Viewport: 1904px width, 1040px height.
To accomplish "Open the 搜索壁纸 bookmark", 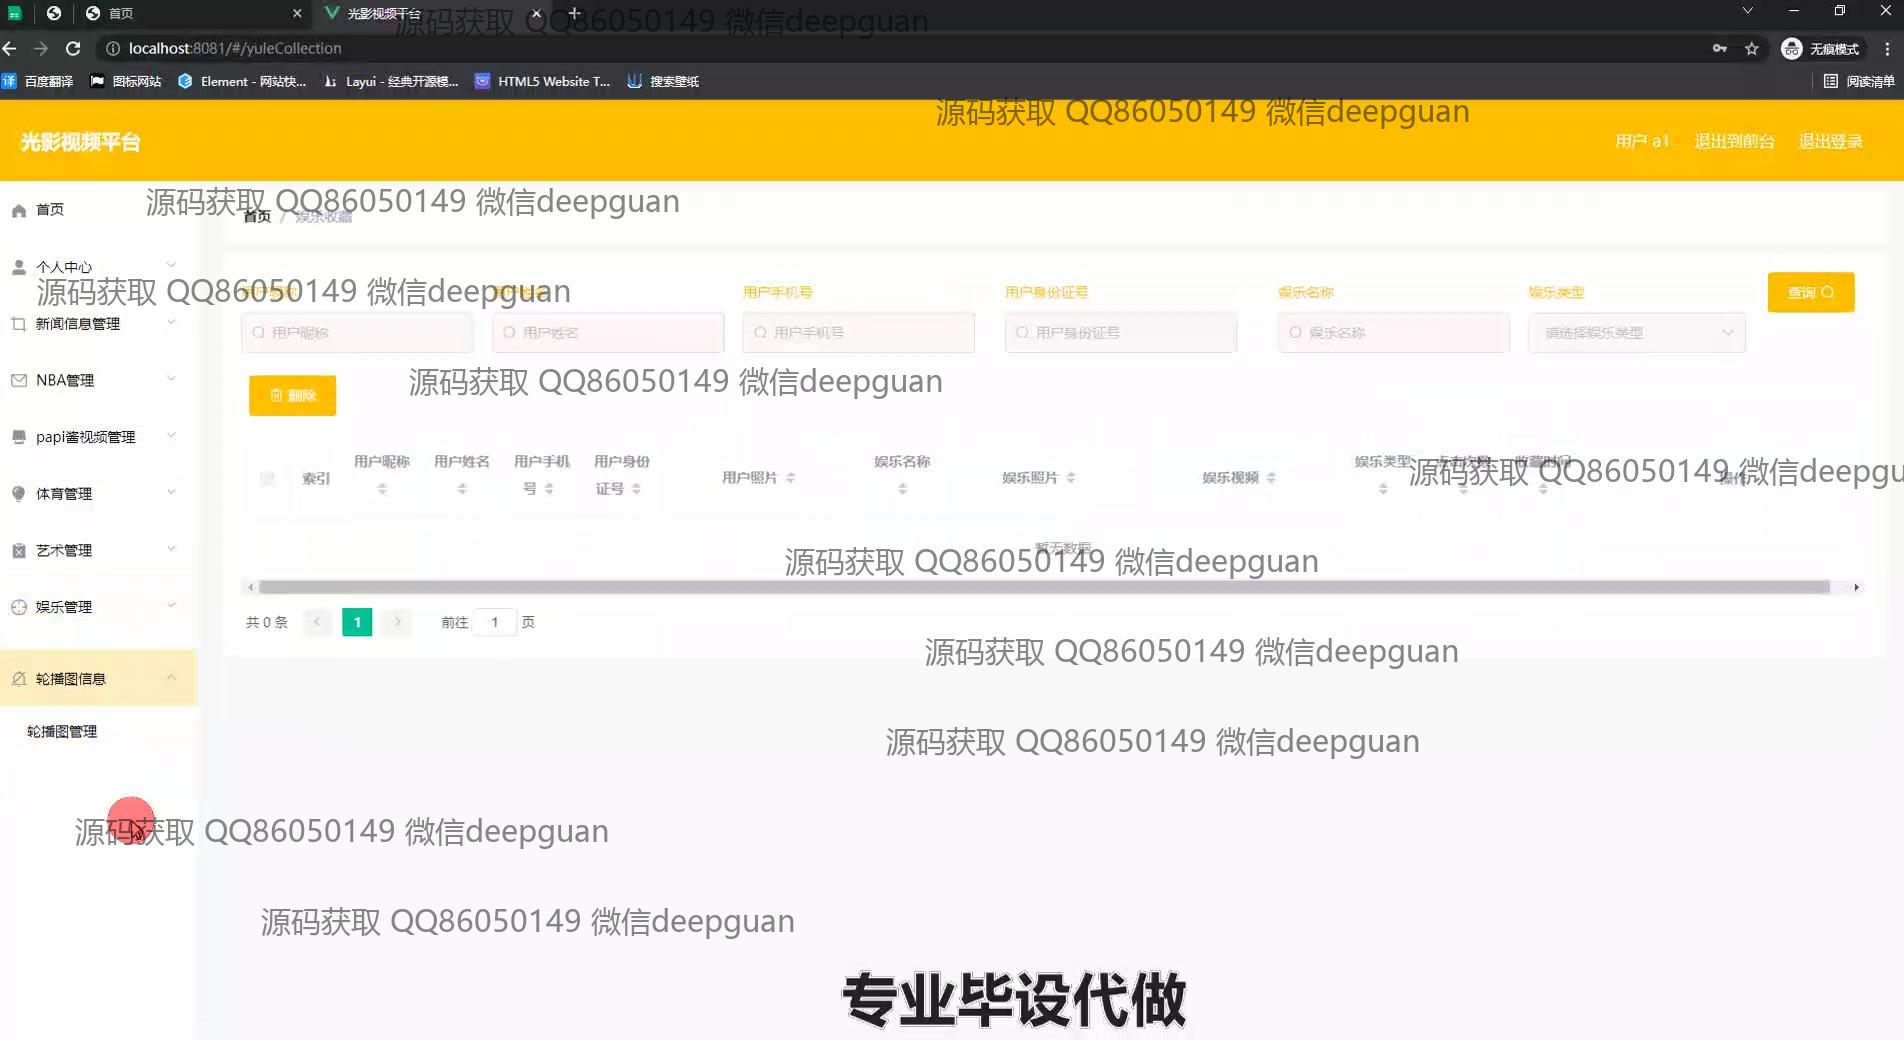I will click(x=663, y=81).
